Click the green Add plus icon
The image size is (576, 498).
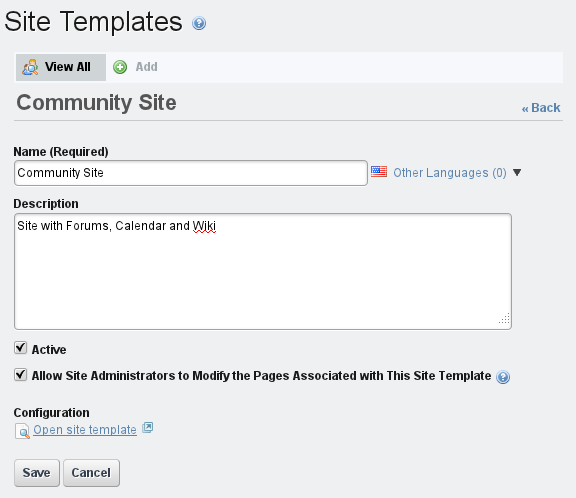[120, 67]
